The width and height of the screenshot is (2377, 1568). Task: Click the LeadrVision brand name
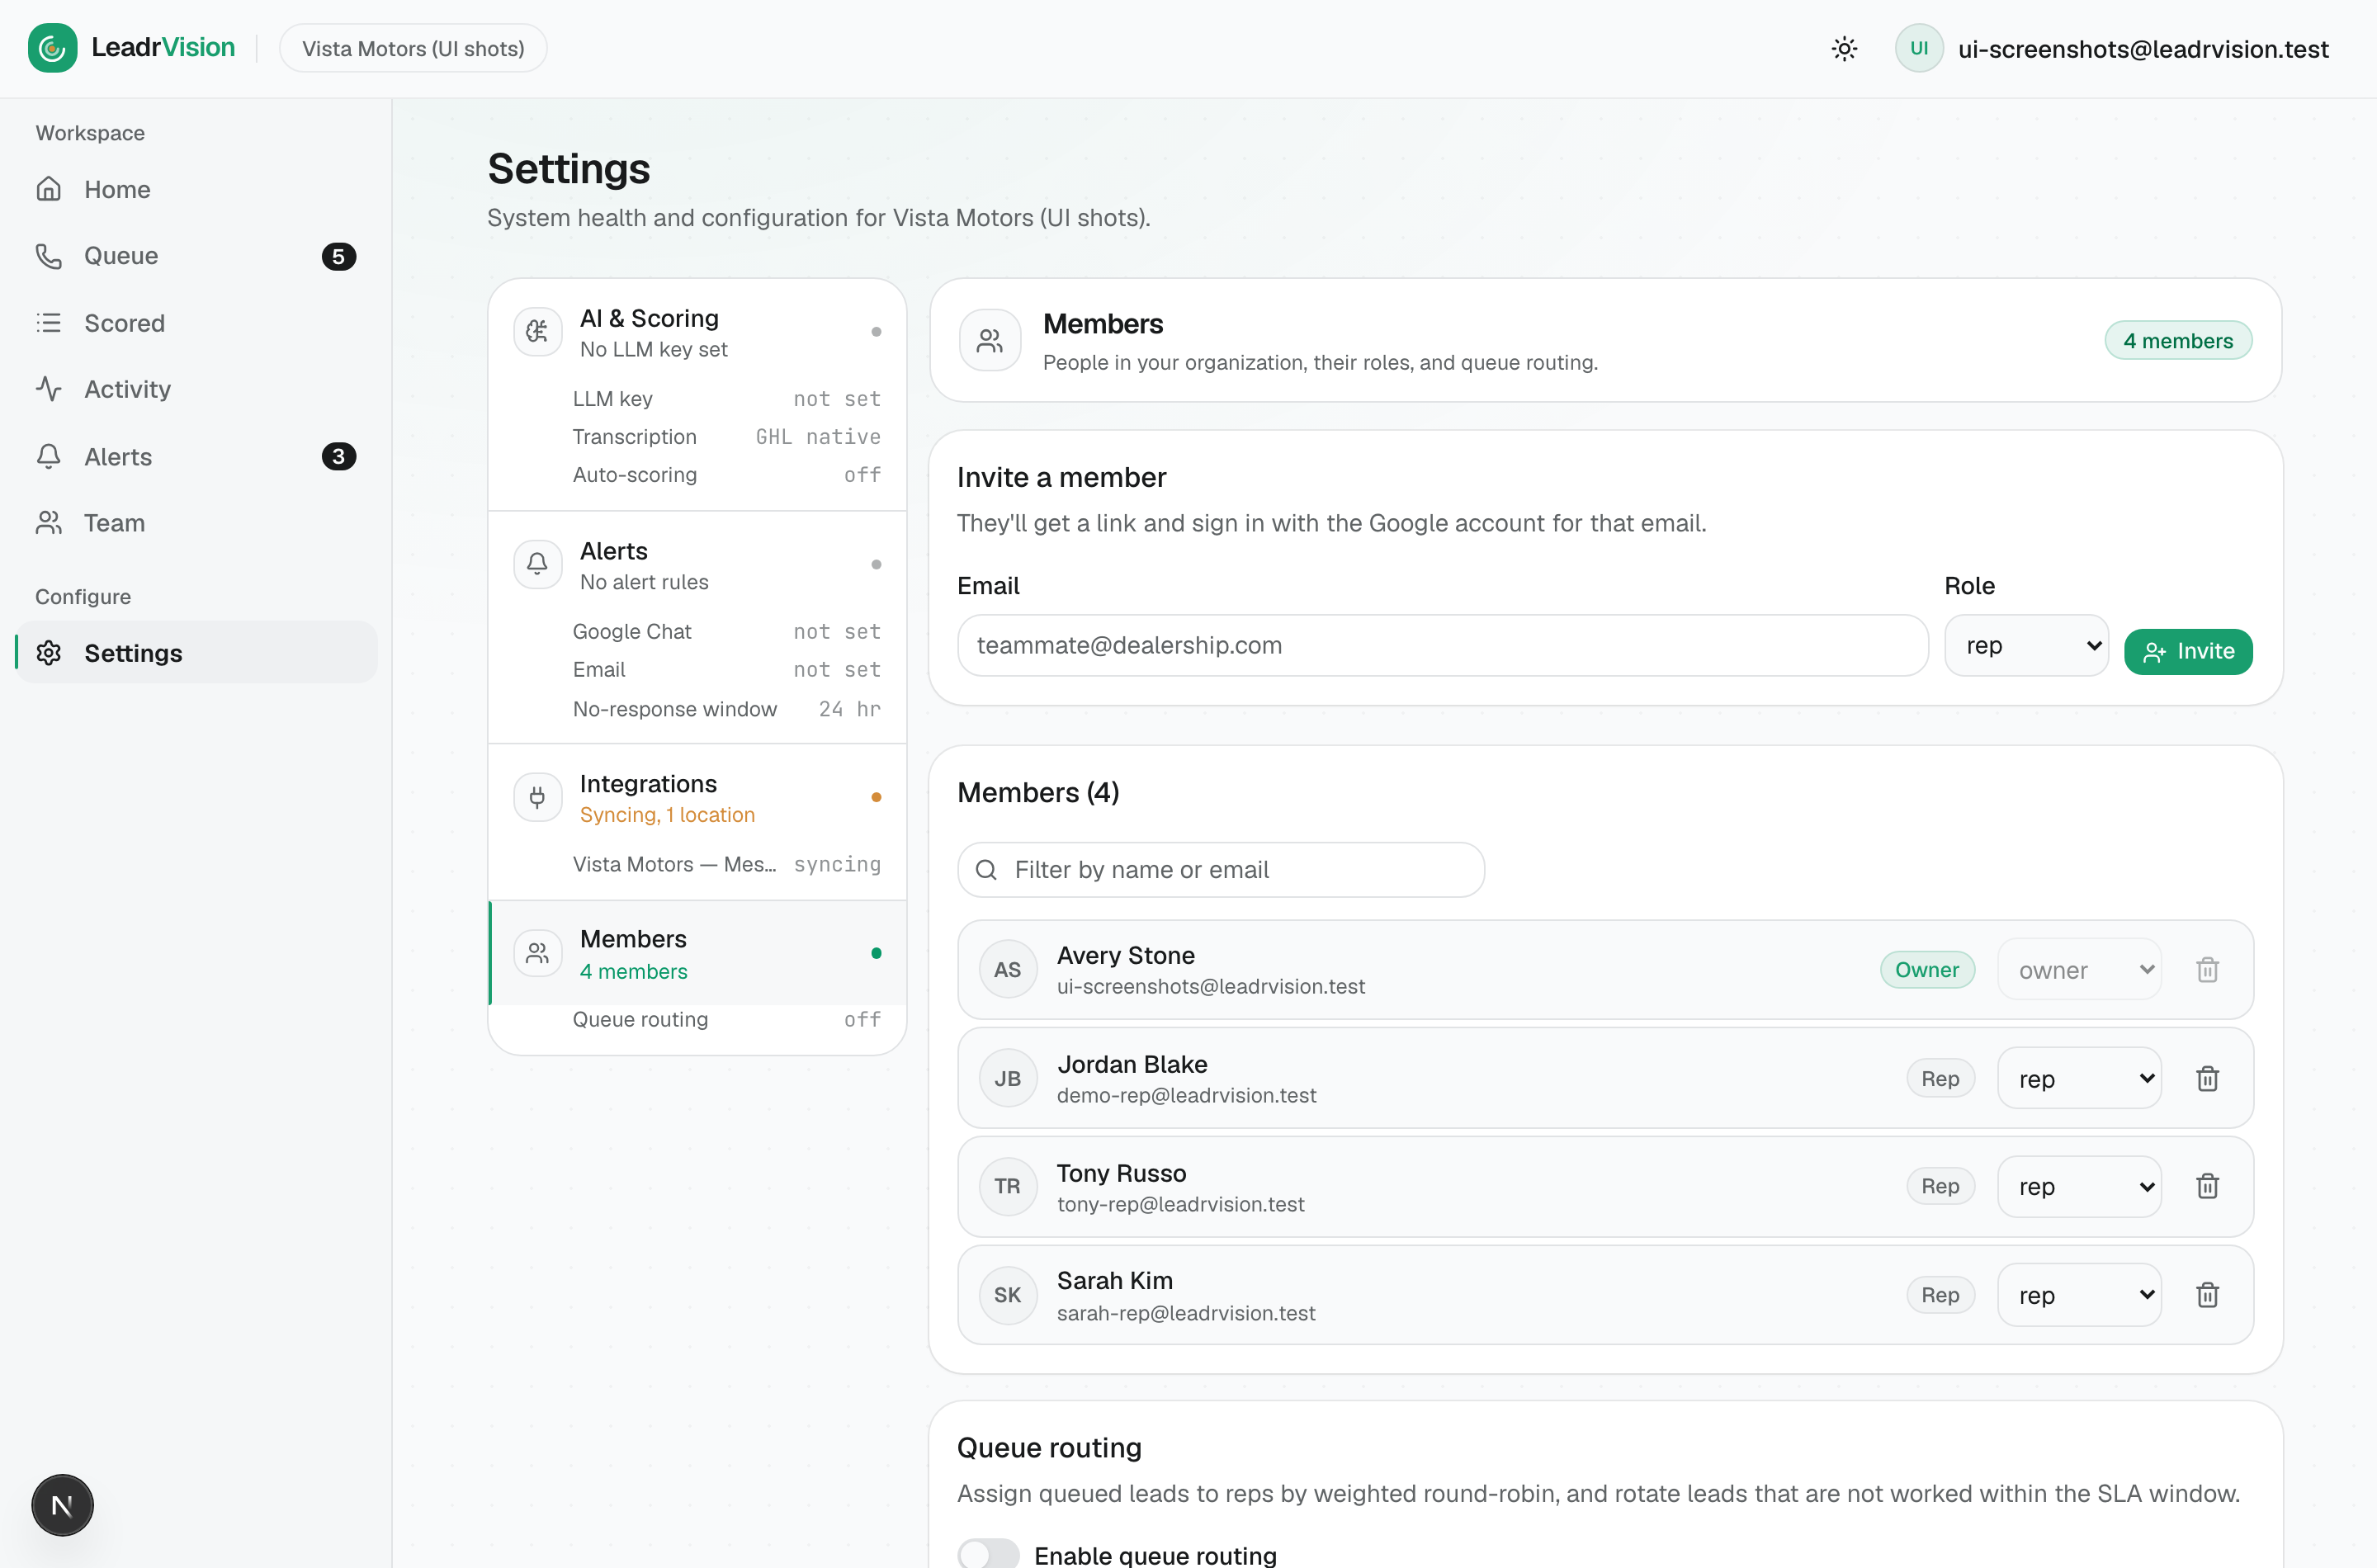pyautogui.click(x=163, y=48)
